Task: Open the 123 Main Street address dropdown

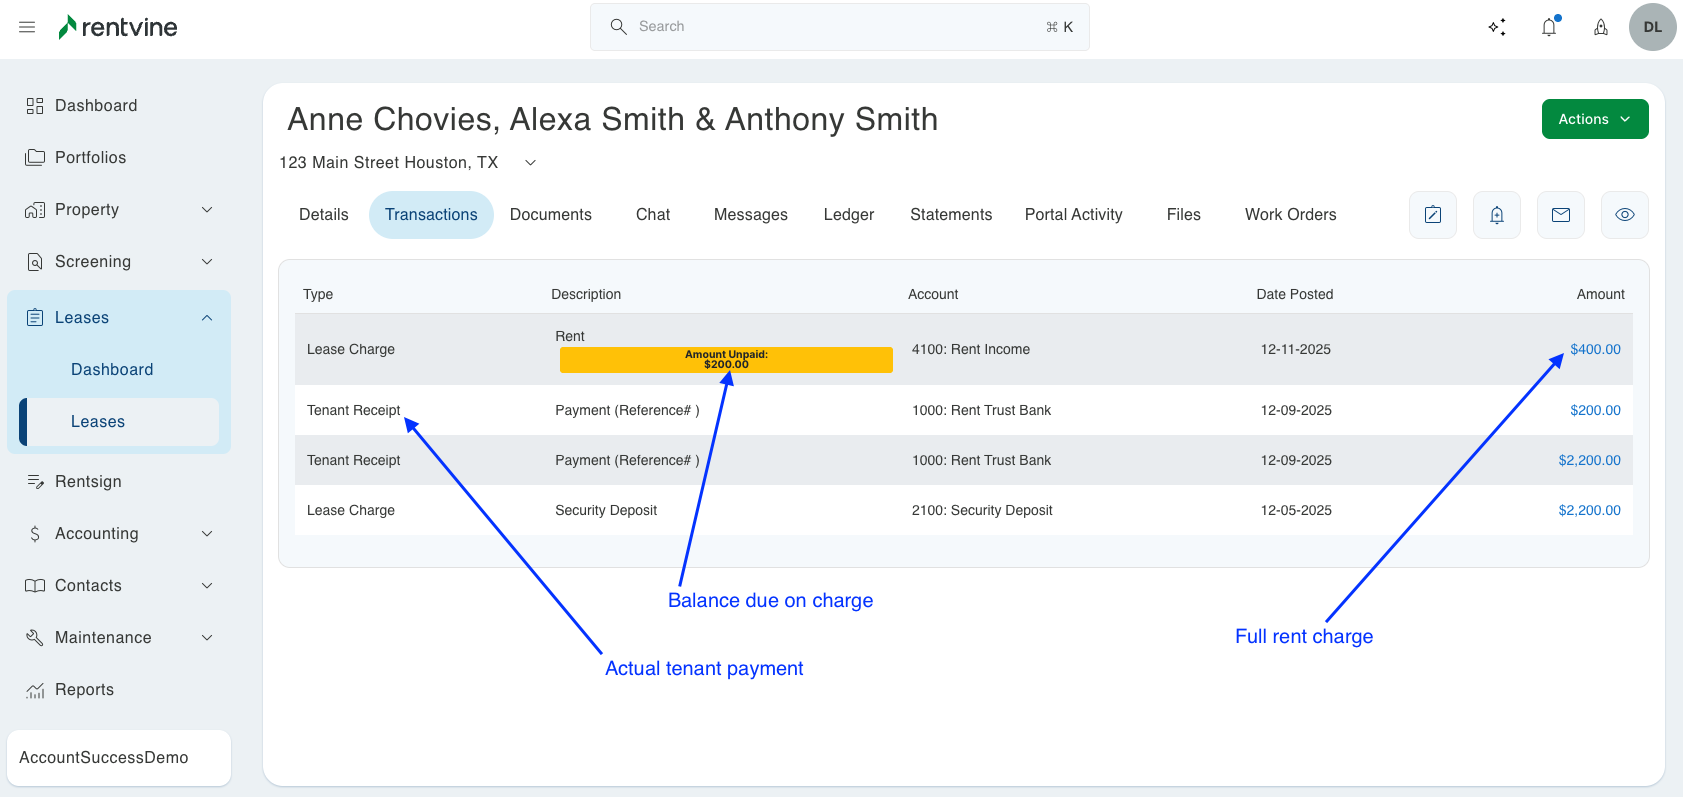Action: coord(531,163)
